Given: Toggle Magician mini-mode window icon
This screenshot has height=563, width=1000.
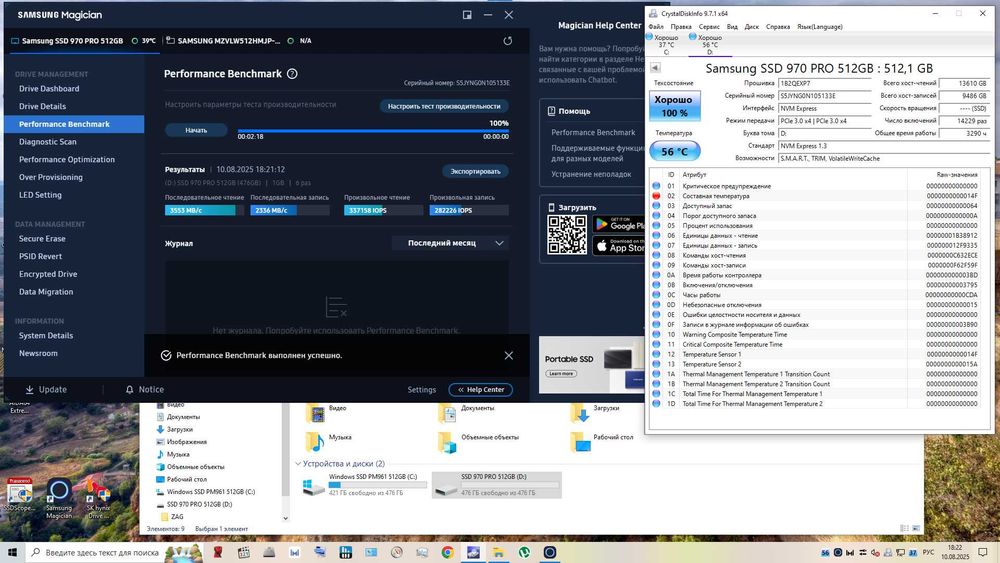Looking at the screenshot, I should click(467, 15).
